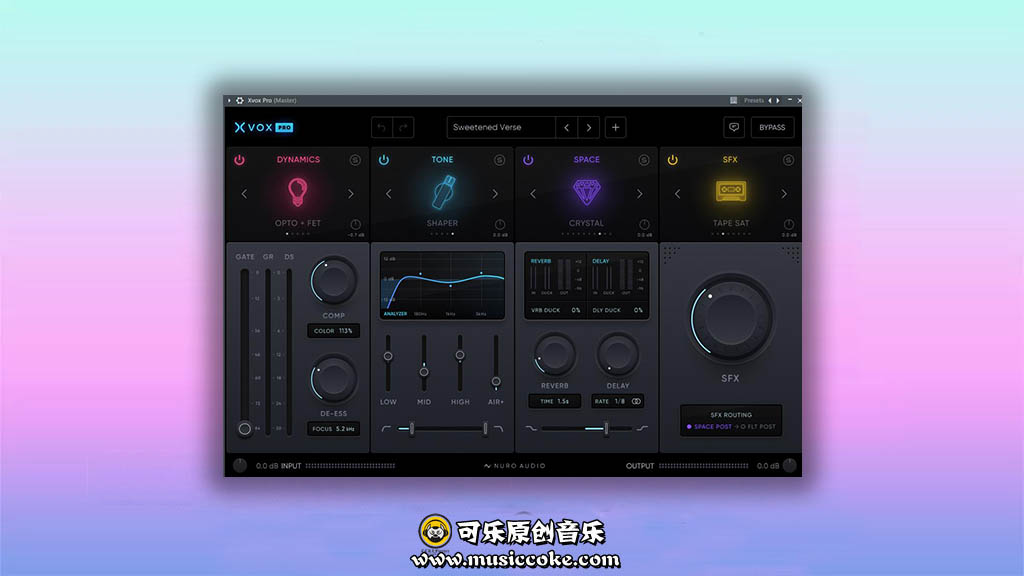Click the MID band slider handle
This screenshot has width=1024, height=576.
424,372
